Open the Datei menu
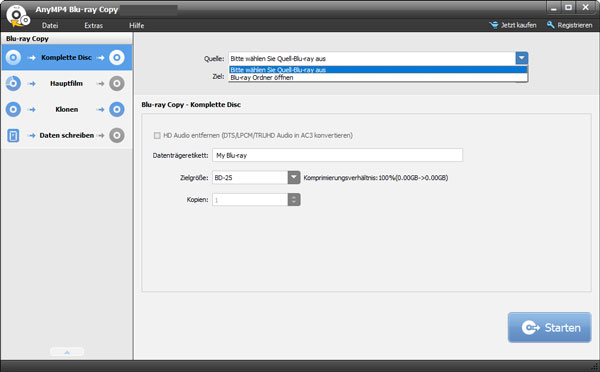 pyautogui.click(x=50, y=25)
